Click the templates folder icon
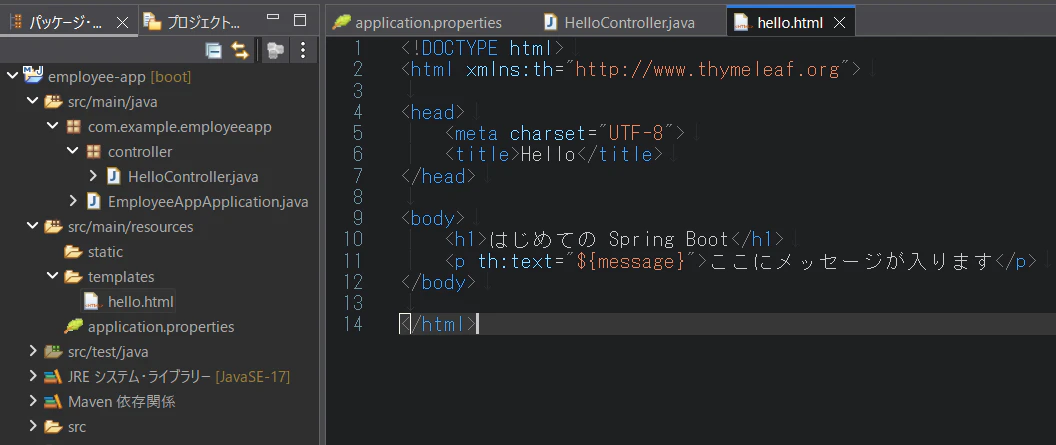1056x445 pixels. point(73,277)
